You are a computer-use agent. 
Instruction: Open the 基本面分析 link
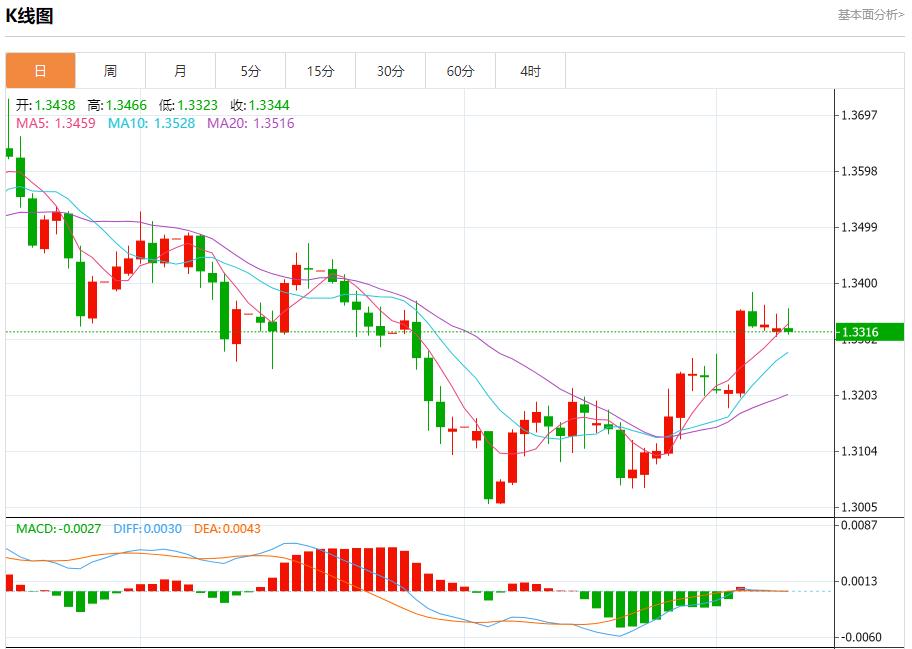pos(870,15)
